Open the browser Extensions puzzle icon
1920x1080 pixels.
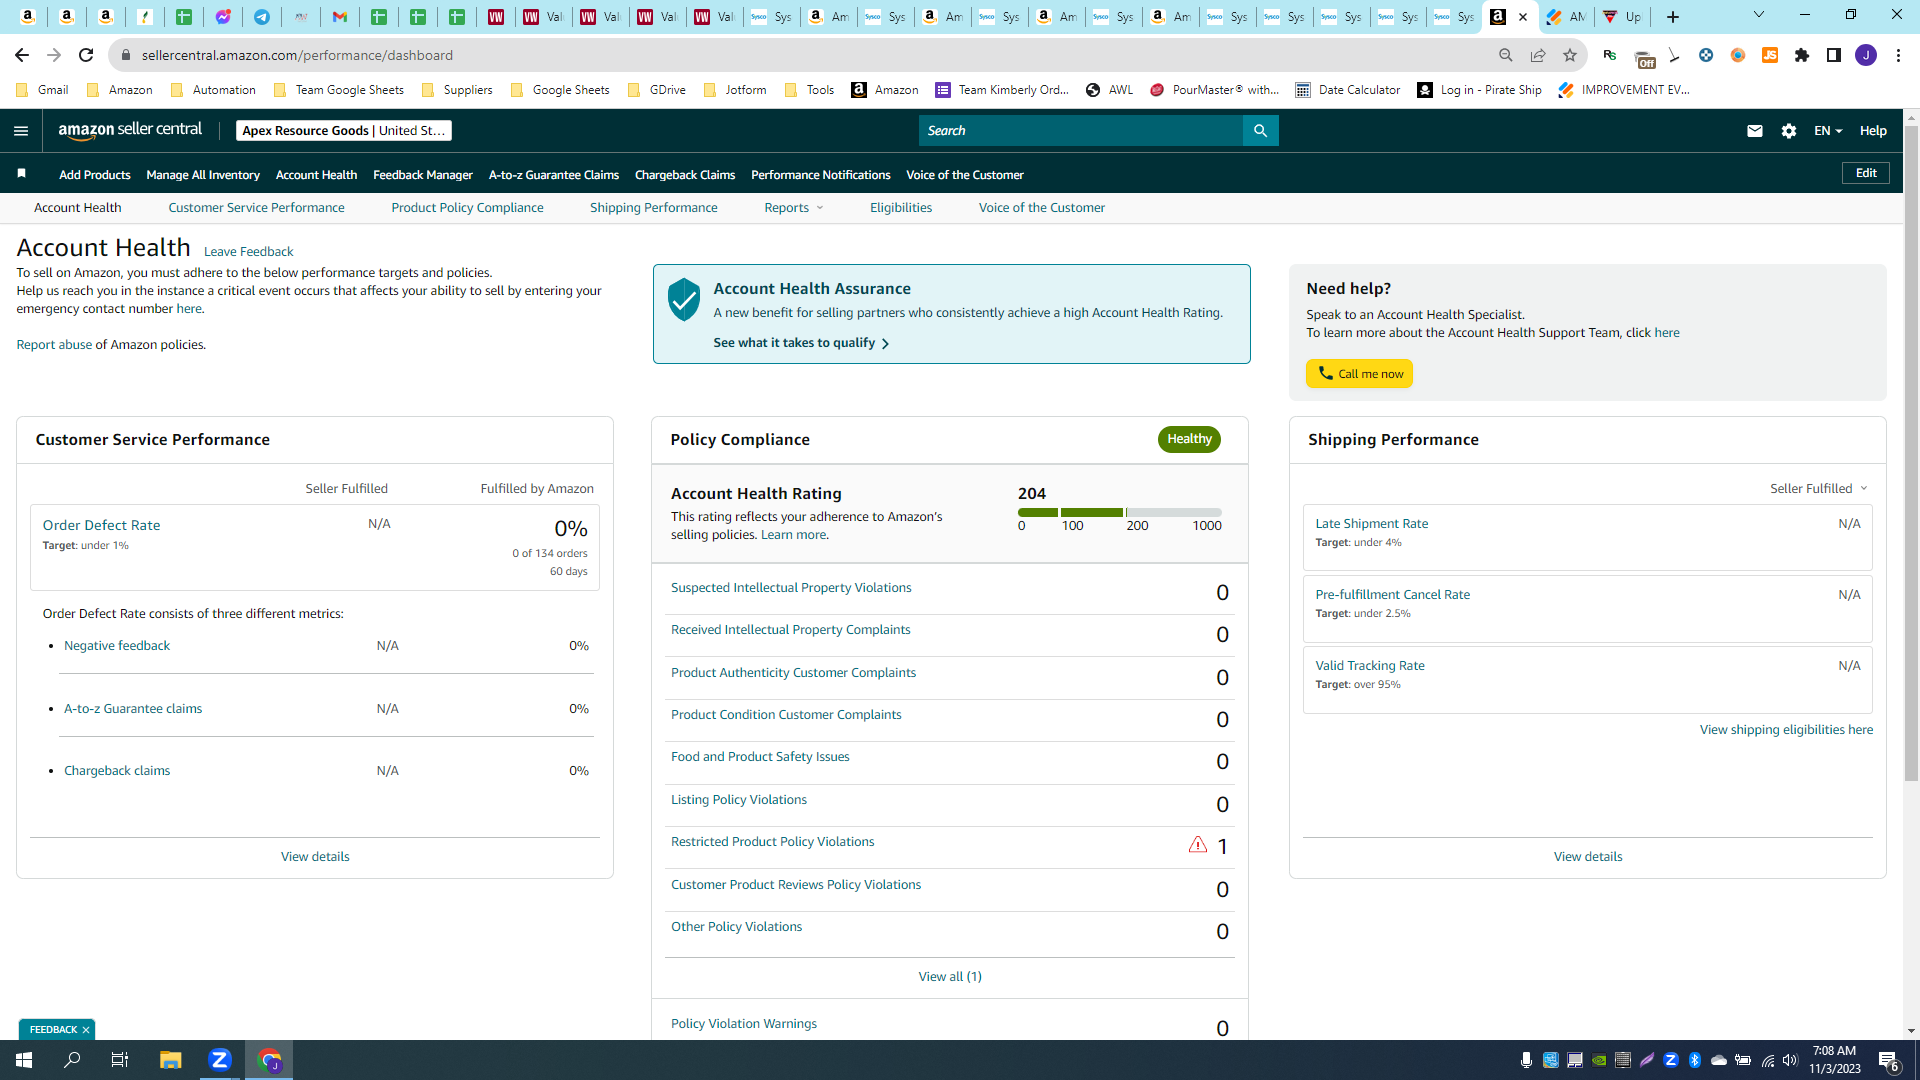point(1801,55)
